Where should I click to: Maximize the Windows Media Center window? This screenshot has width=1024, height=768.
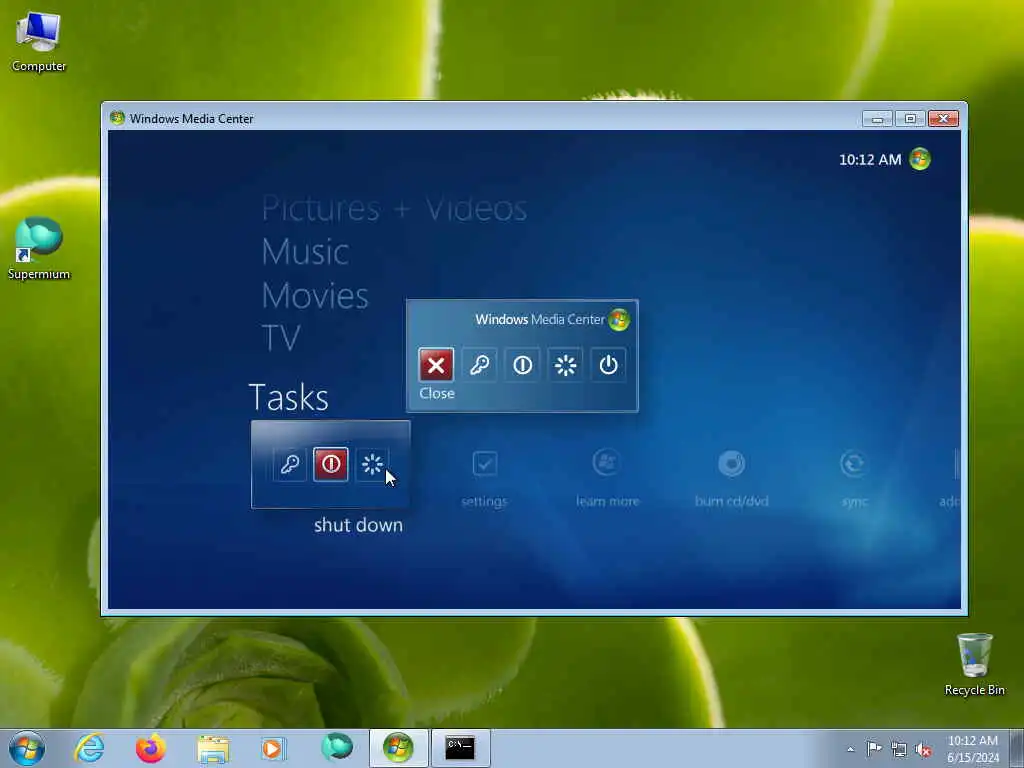pyautogui.click(x=910, y=118)
